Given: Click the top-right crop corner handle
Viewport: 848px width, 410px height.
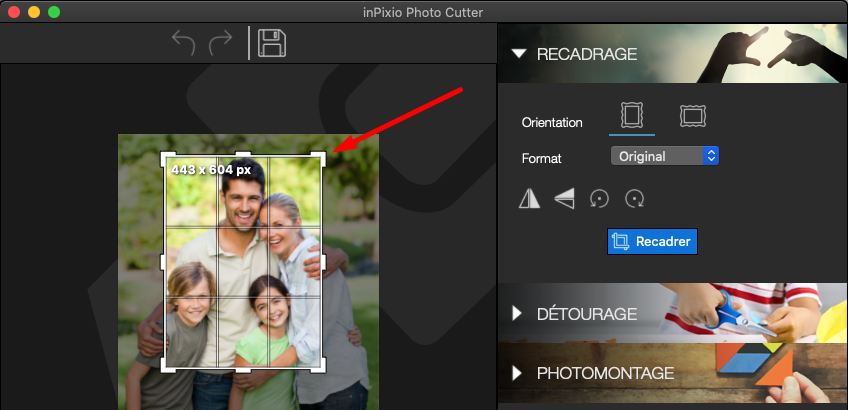Looking at the screenshot, I should click(x=320, y=158).
